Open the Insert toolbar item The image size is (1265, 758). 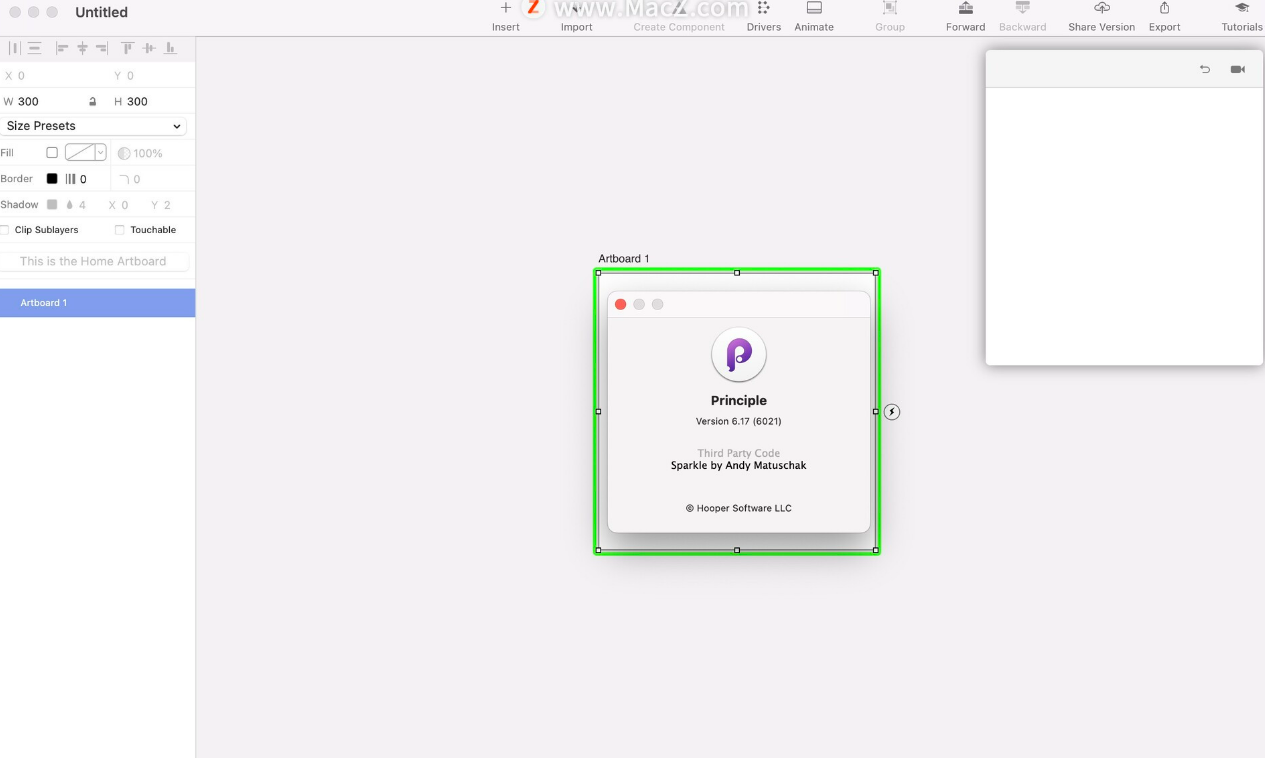click(506, 16)
